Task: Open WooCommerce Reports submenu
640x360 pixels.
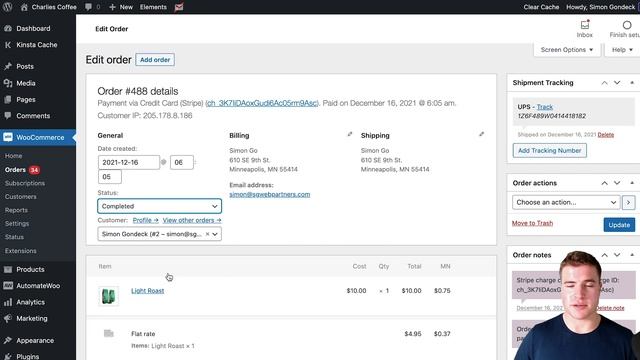Action: 16,210
